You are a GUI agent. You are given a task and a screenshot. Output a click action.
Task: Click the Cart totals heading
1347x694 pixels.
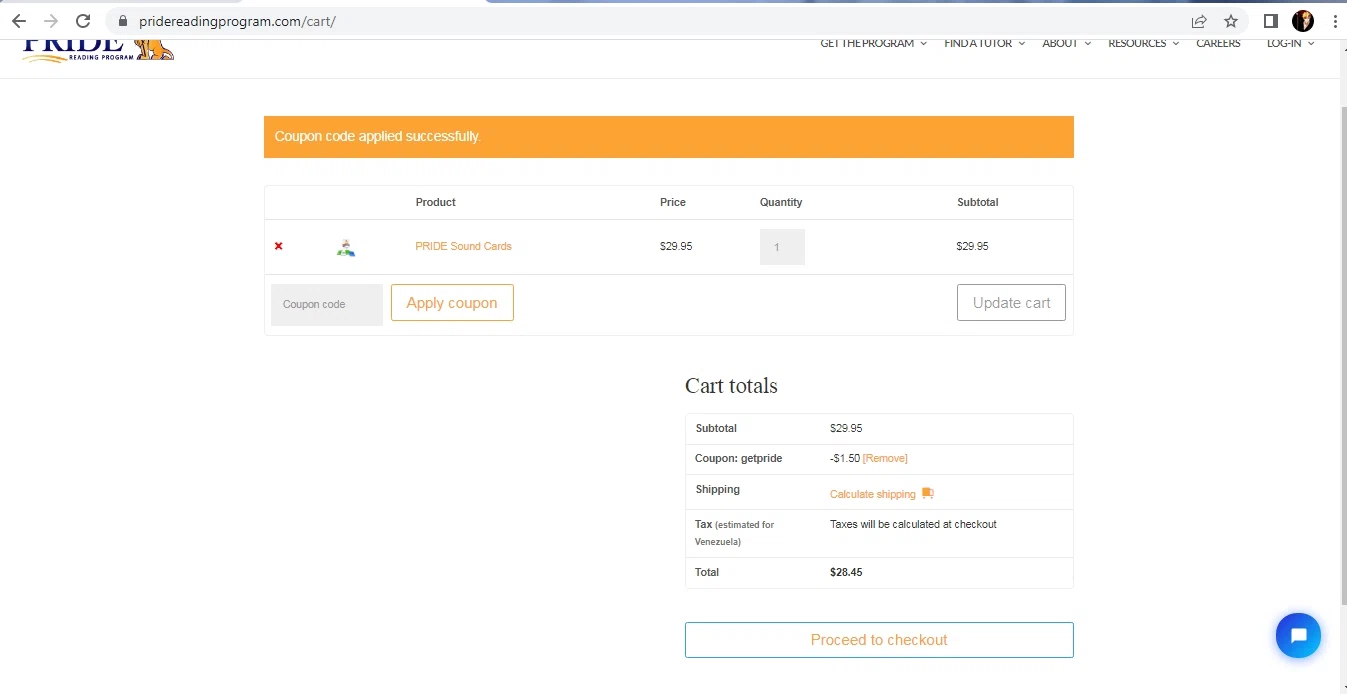(x=731, y=386)
